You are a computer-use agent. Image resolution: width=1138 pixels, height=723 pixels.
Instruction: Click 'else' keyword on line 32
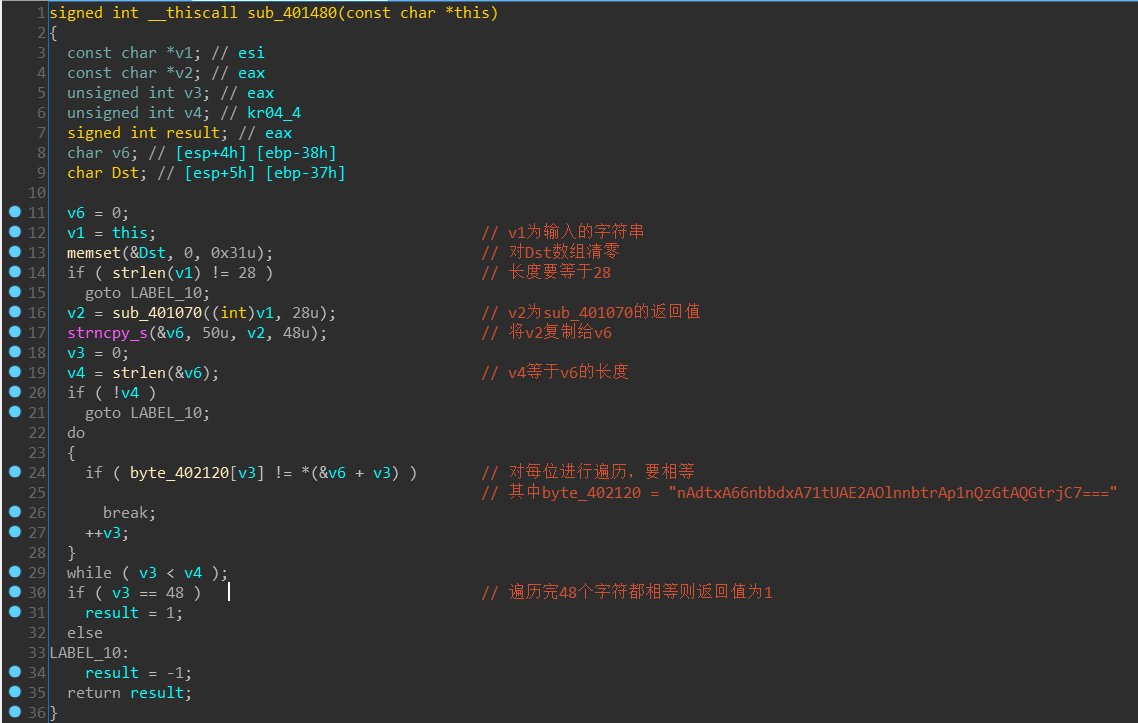point(85,634)
